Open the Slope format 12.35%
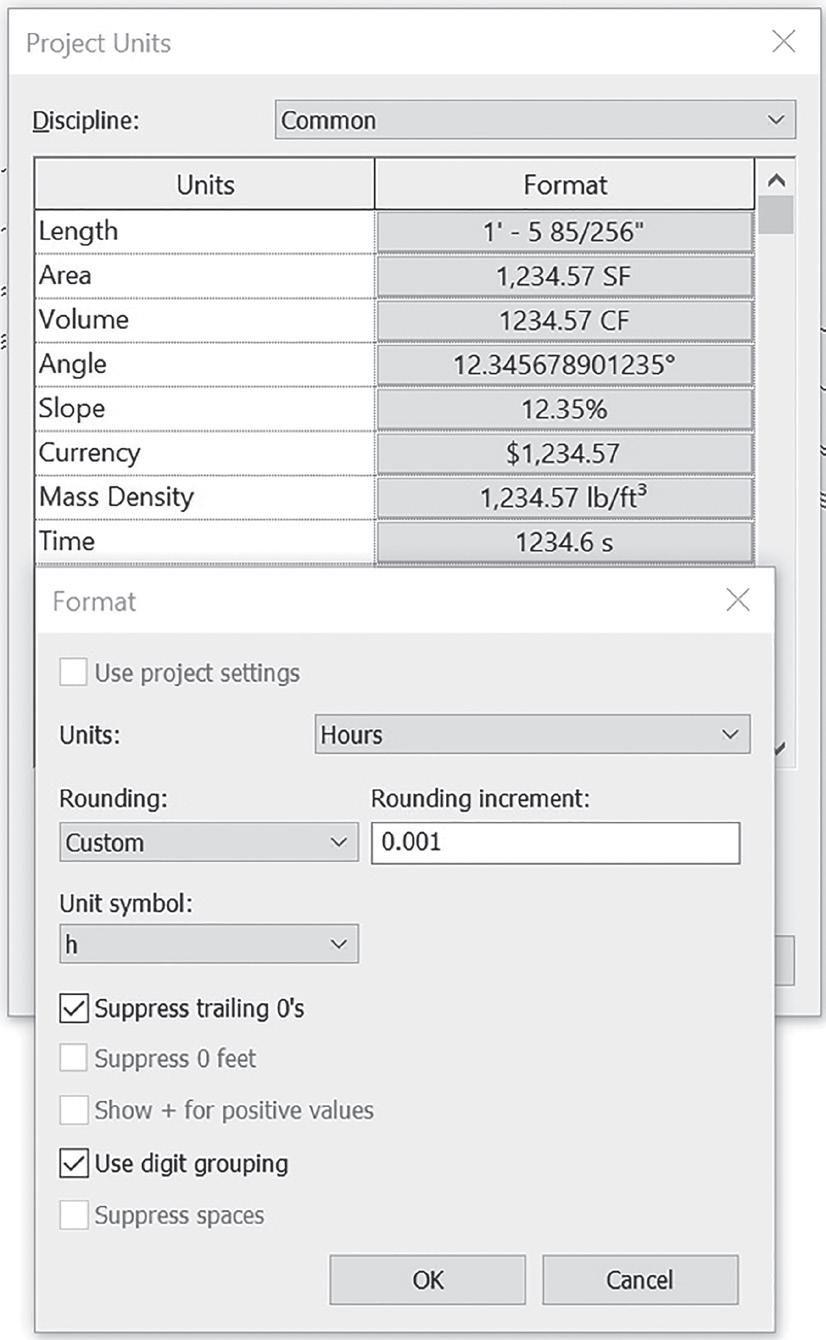 (564, 409)
